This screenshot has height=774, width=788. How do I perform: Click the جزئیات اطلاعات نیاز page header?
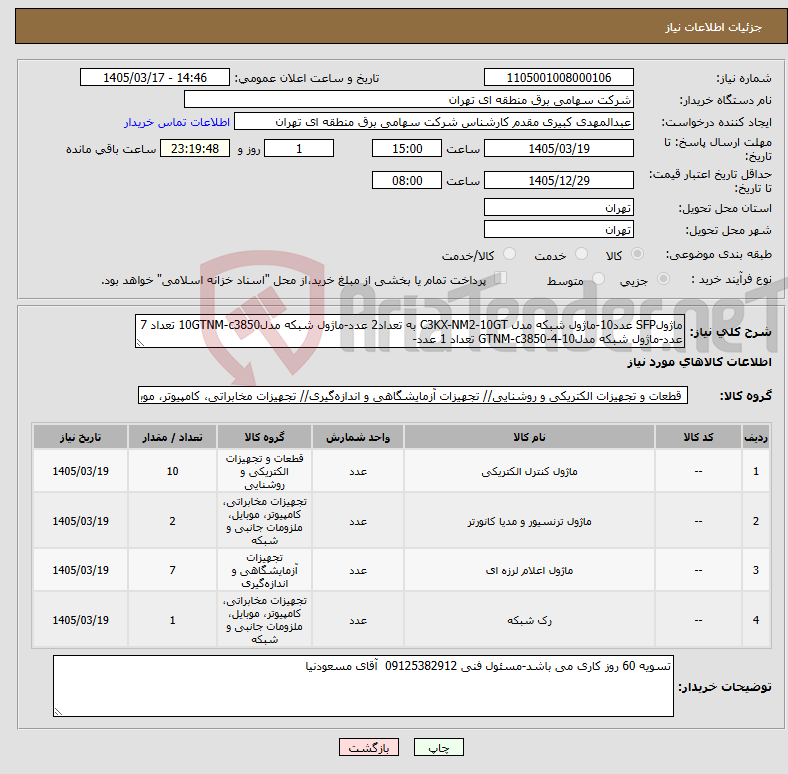click(x=713, y=27)
